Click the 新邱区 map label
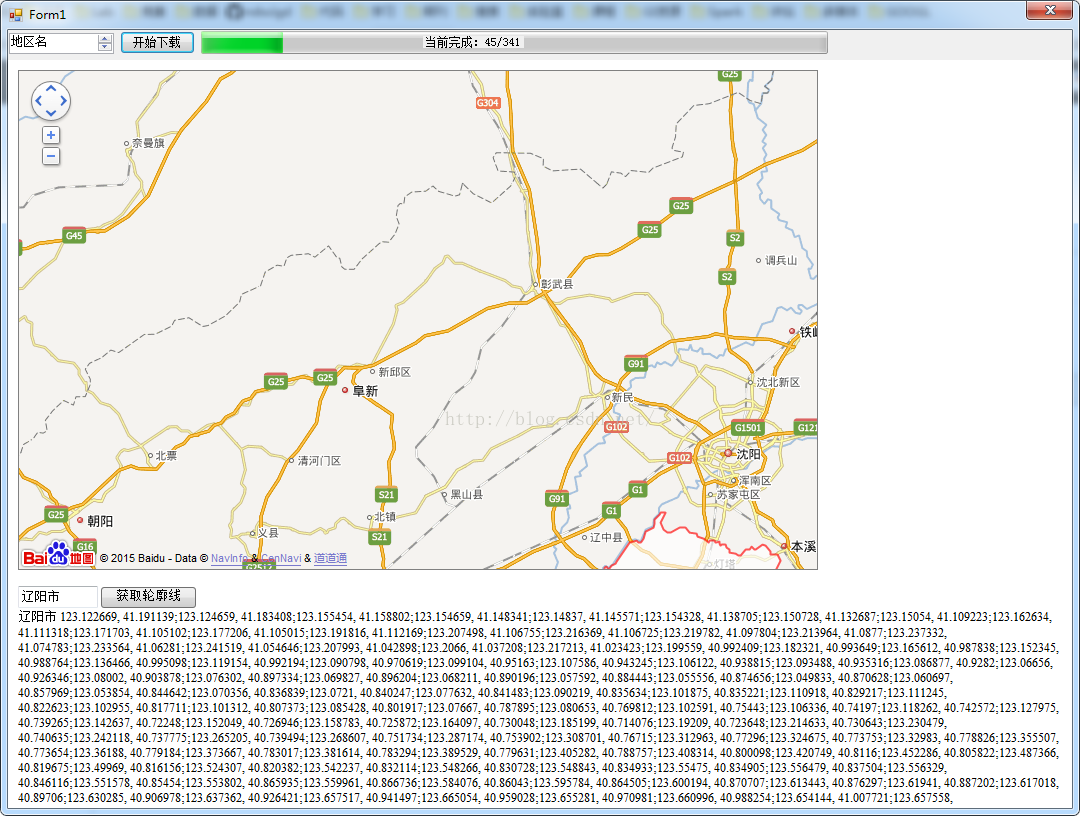 394,372
